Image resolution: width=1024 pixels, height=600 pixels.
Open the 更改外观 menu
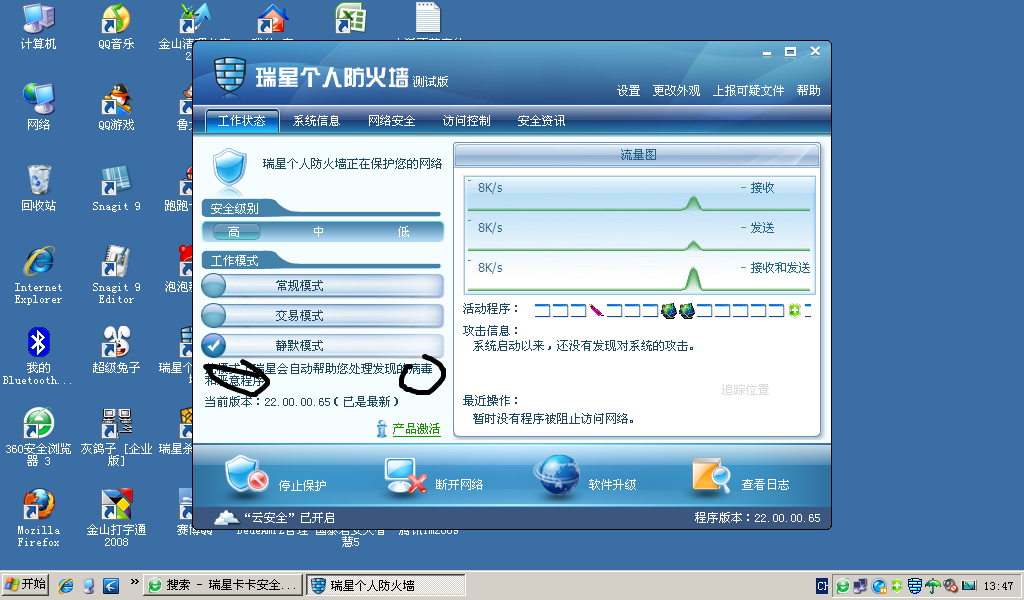(676, 91)
